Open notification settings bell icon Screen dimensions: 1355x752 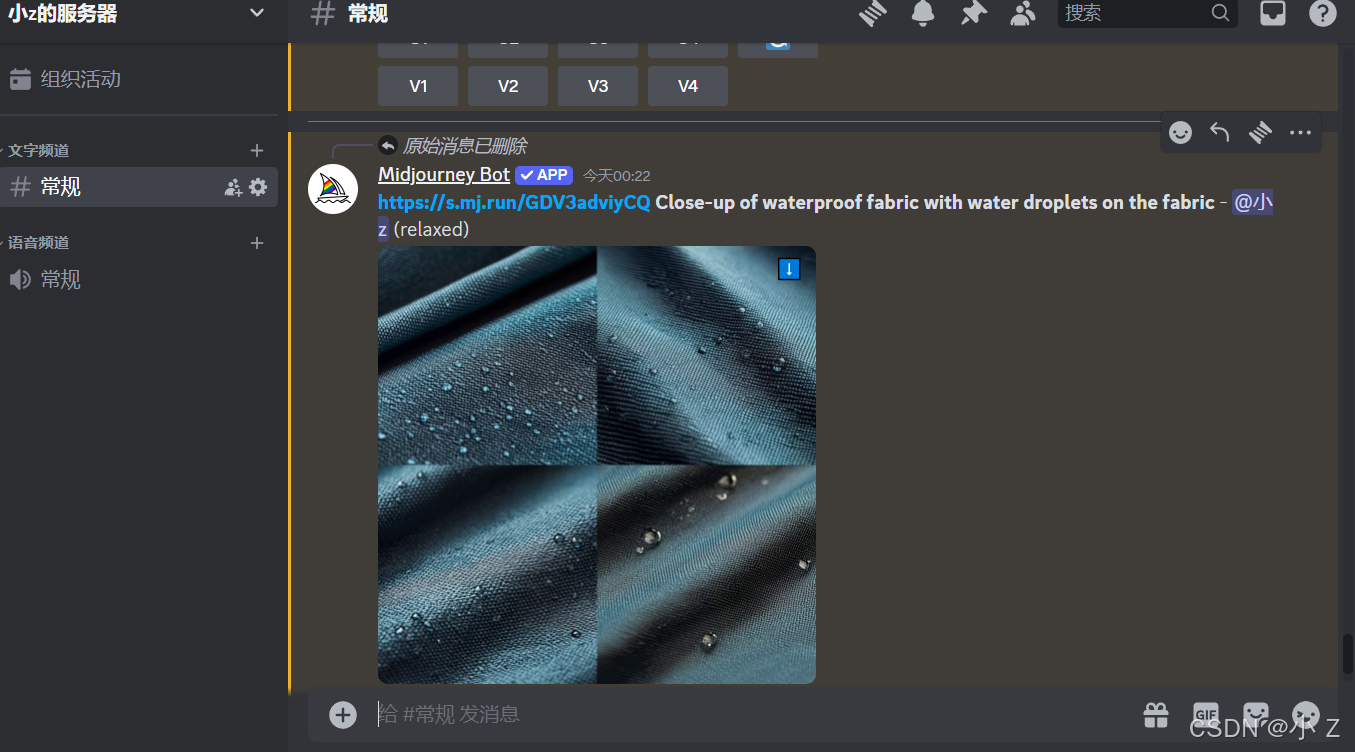[923, 13]
